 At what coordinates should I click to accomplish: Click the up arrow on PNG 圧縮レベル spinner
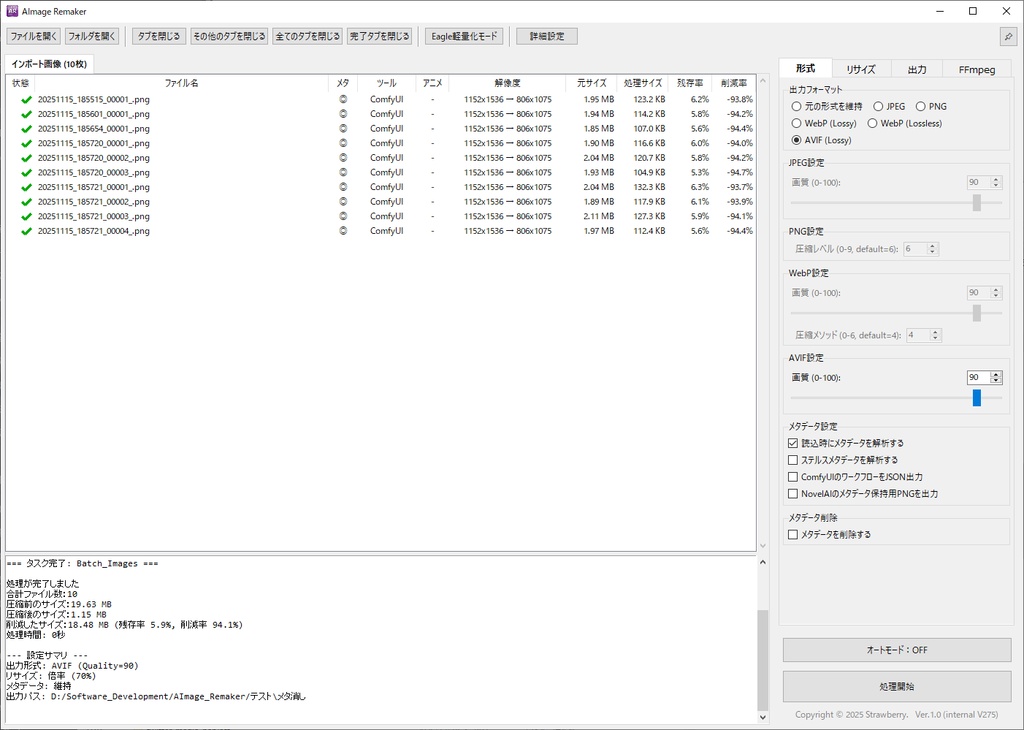tap(933, 245)
